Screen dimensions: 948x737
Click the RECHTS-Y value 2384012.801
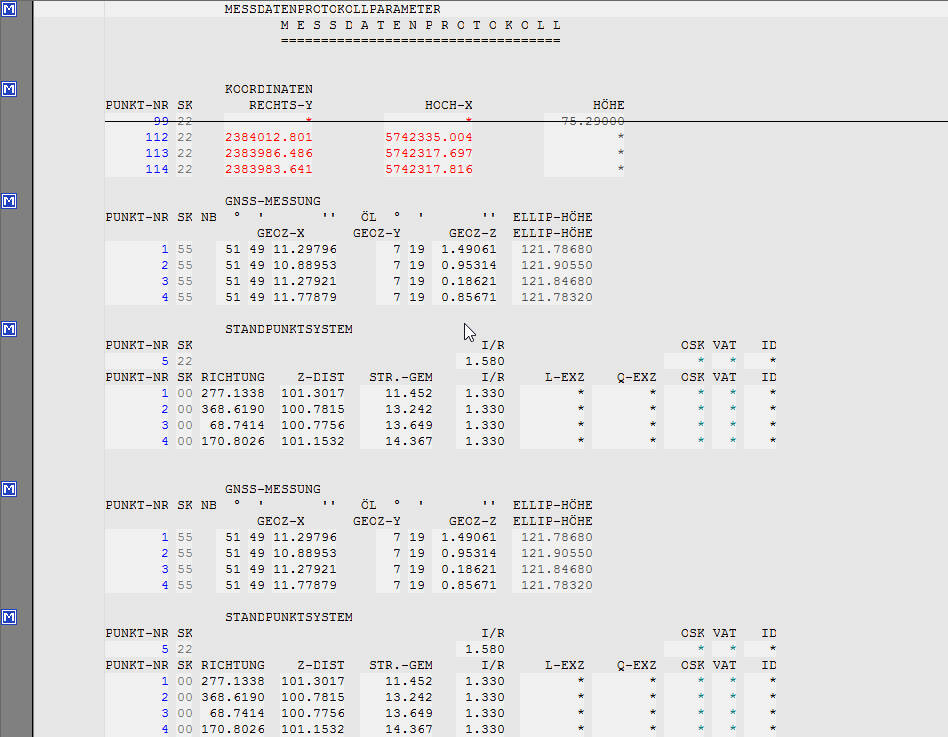[269, 137]
